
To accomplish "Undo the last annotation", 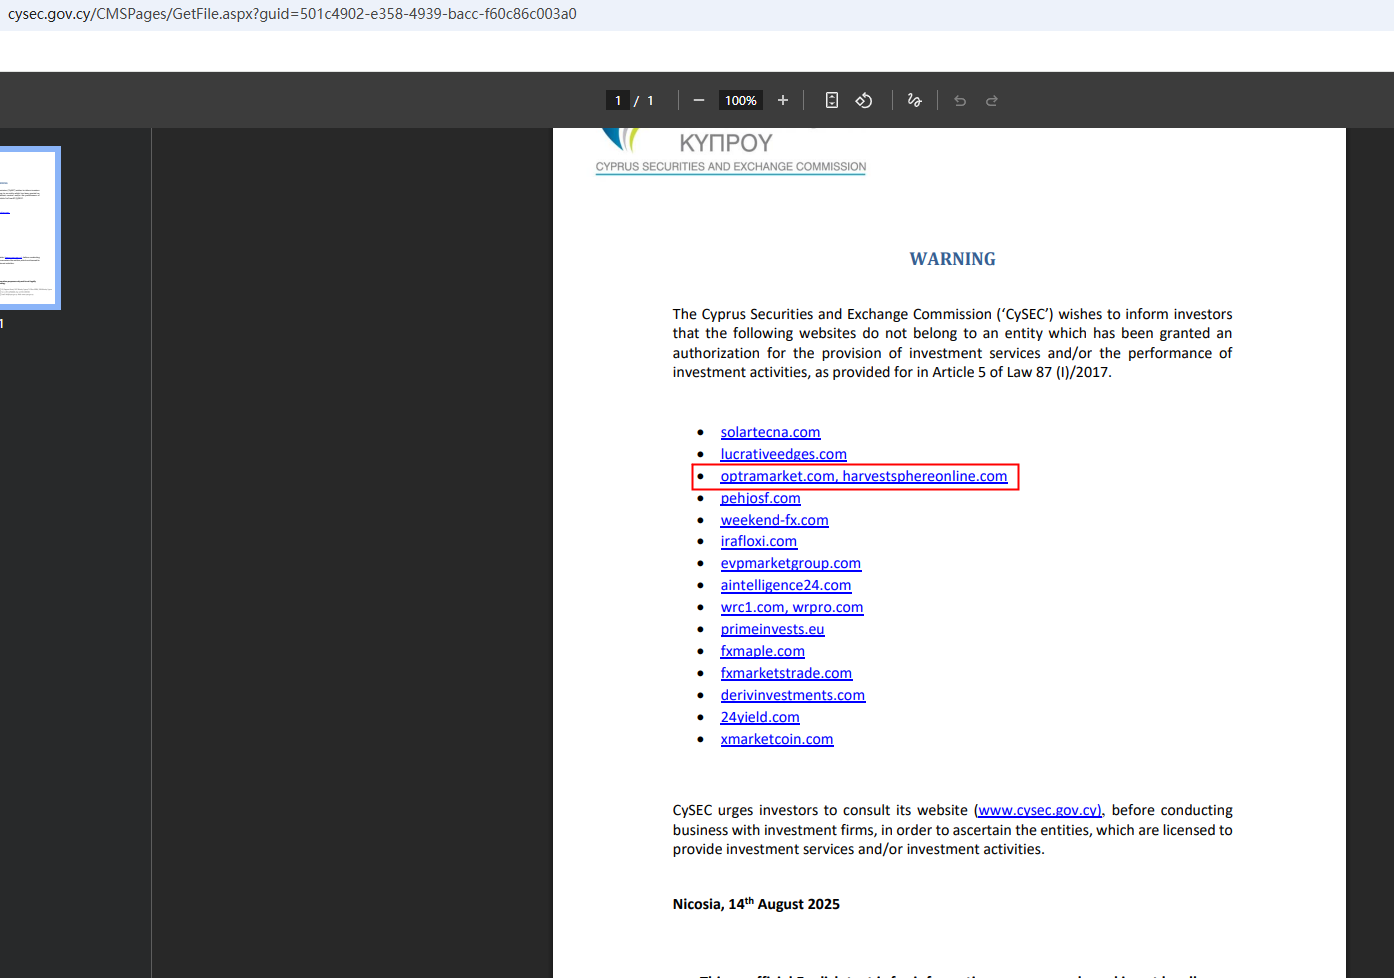I will 960,100.
